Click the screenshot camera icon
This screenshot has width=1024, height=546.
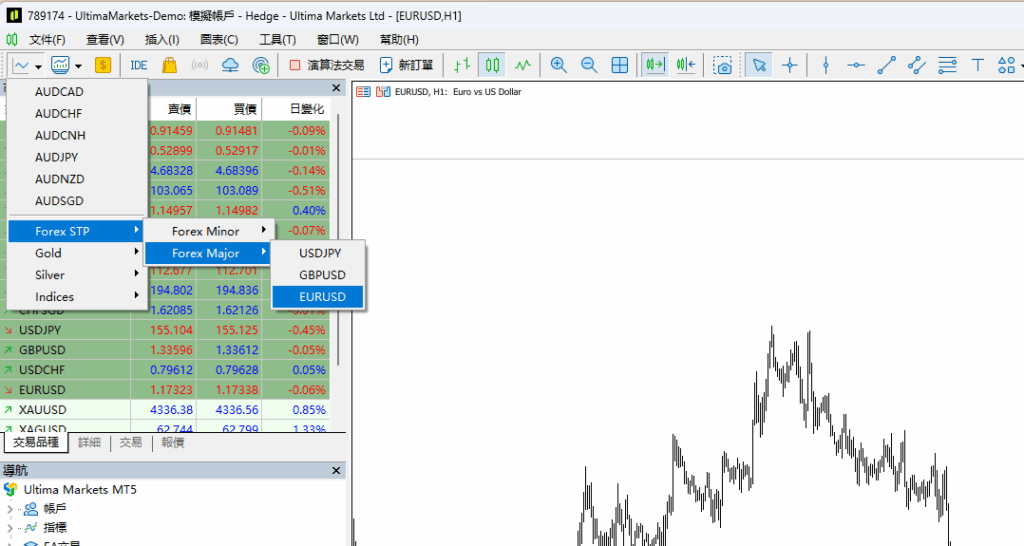click(x=722, y=65)
